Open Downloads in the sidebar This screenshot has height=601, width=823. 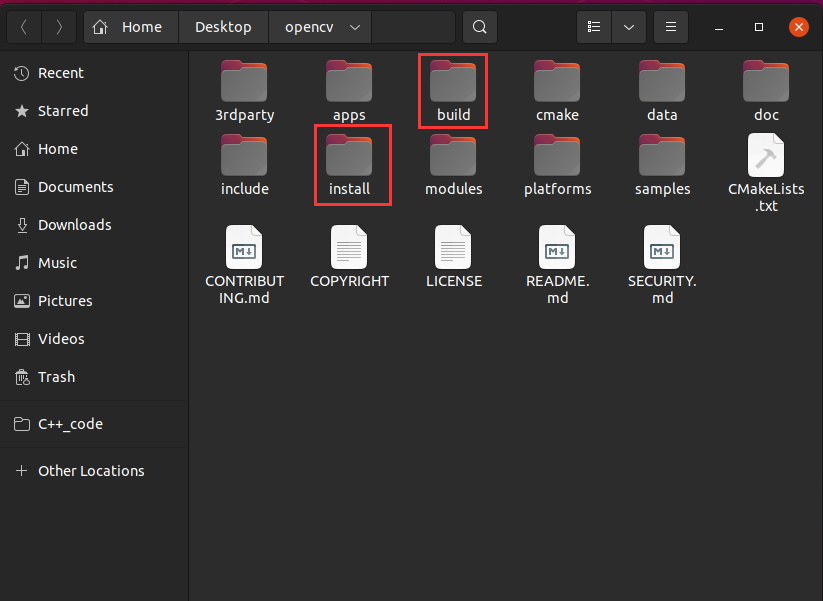coord(94,225)
